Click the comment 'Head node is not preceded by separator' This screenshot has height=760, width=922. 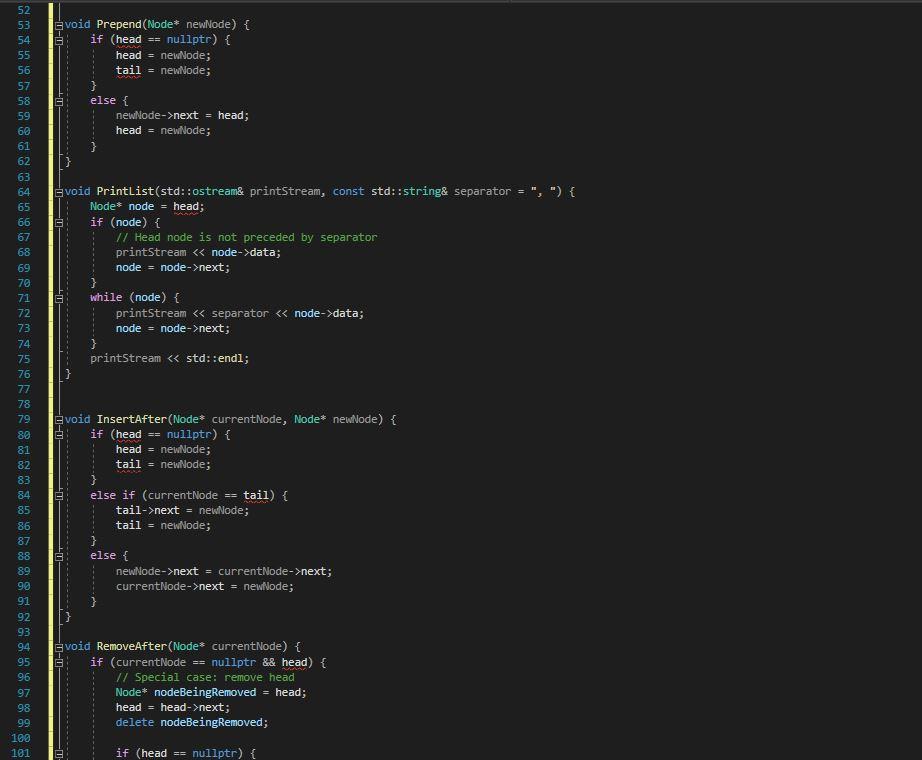[x=246, y=237]
